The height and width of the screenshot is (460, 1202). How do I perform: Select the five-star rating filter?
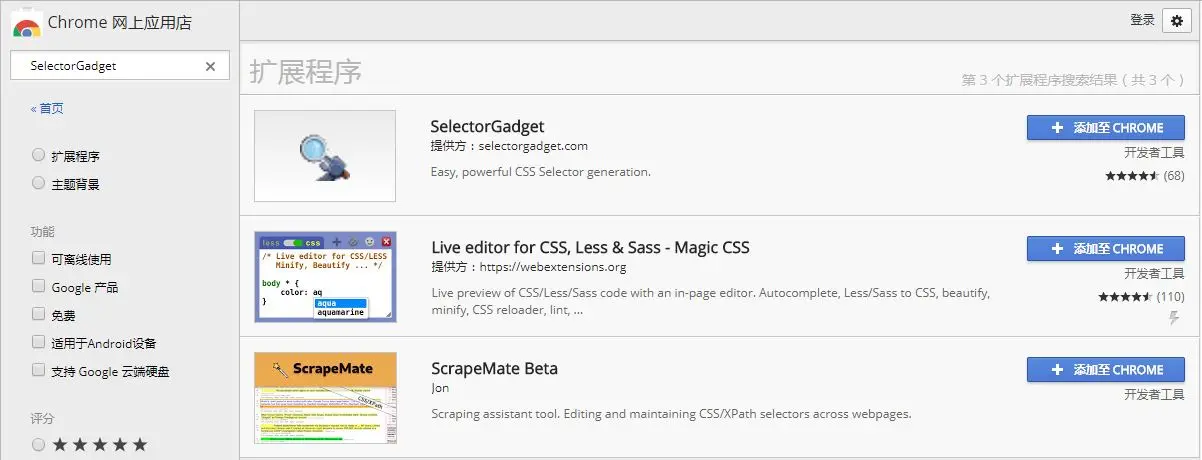point(38,444)
